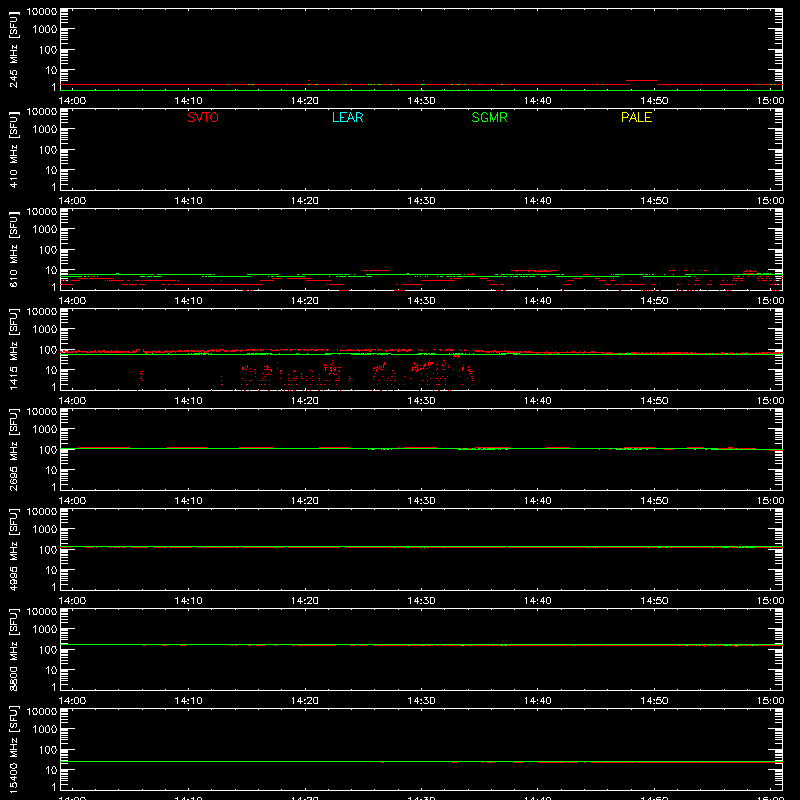
Task: Select the 15400 MHz [SFU] axis title
Action: (x=13, y=749)
